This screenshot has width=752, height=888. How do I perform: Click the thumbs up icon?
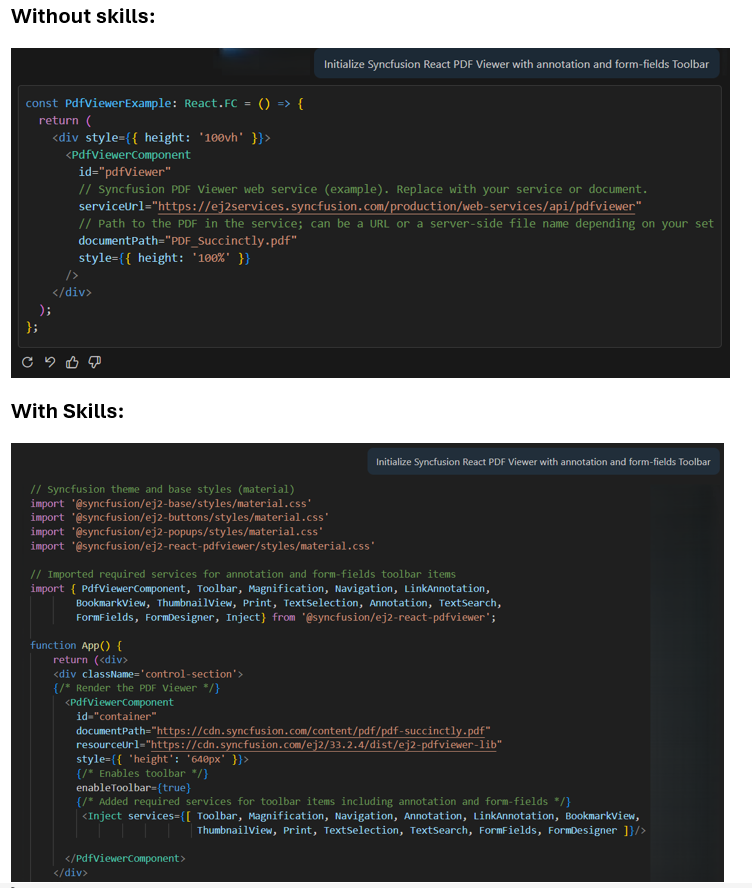(x=72, y=362)
